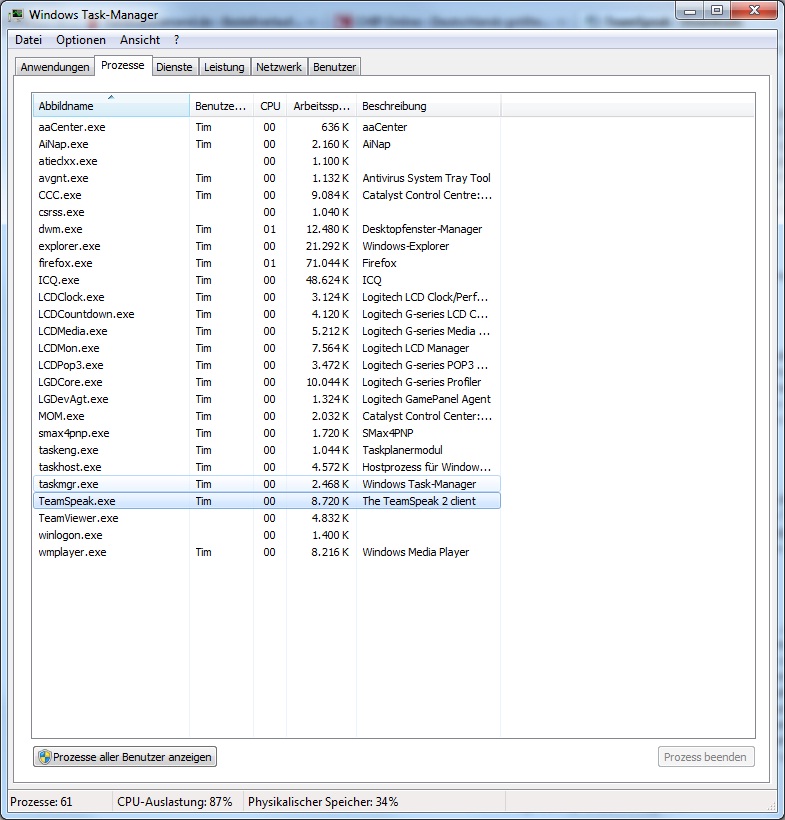Click the 71.044 K memory value
Screen dimensions: 785x820
point(327,263)
